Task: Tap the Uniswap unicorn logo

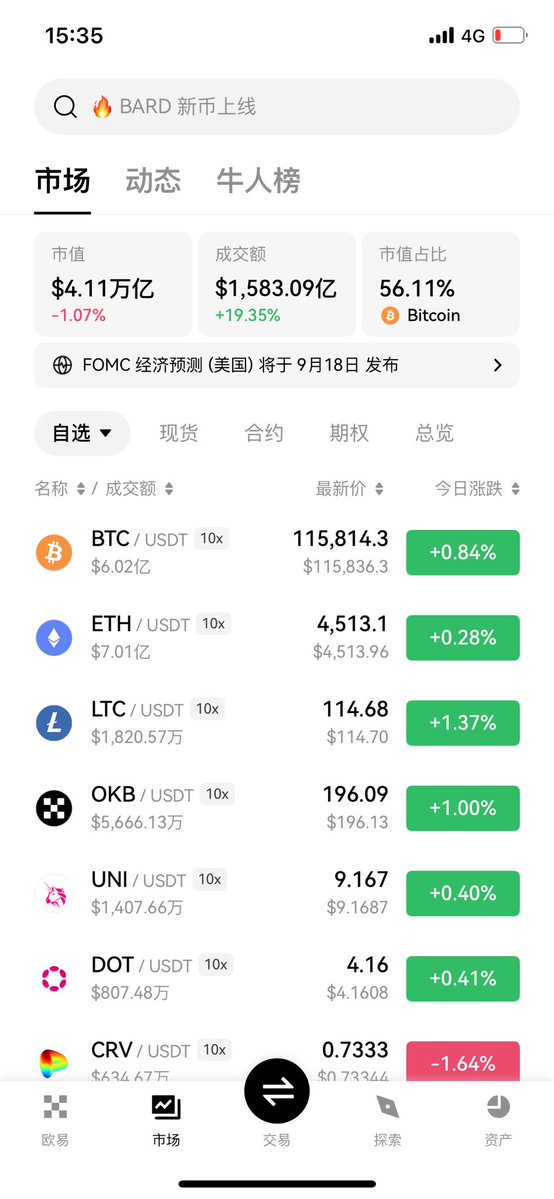Action: click(54, 893)
